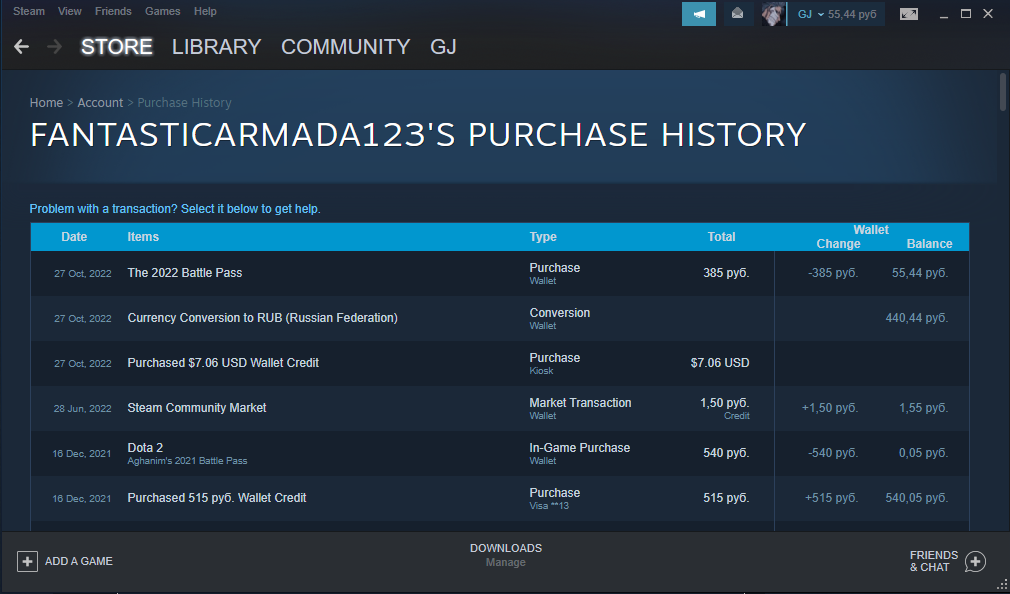Click the grayed-out forward navigation arrow

coord(55,46)
